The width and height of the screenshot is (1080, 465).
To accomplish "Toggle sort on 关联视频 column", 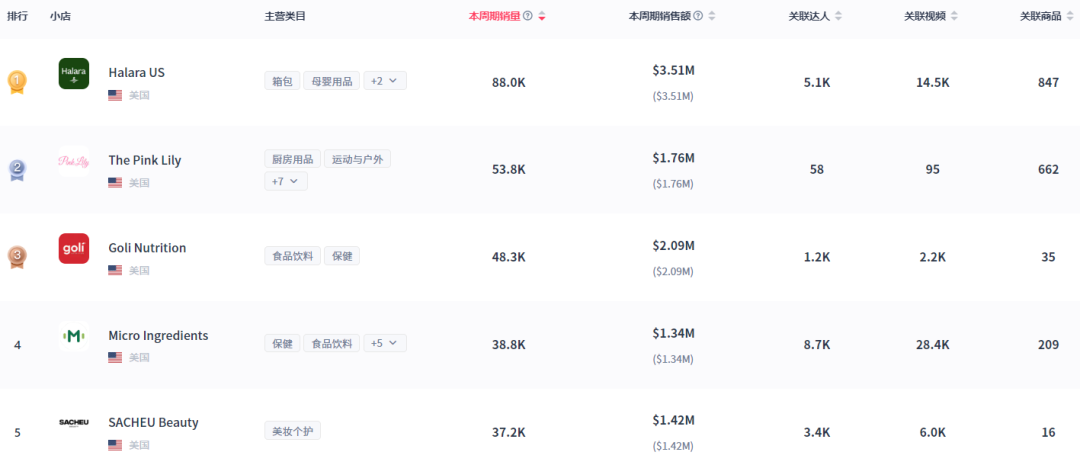I will pos(954,16).
